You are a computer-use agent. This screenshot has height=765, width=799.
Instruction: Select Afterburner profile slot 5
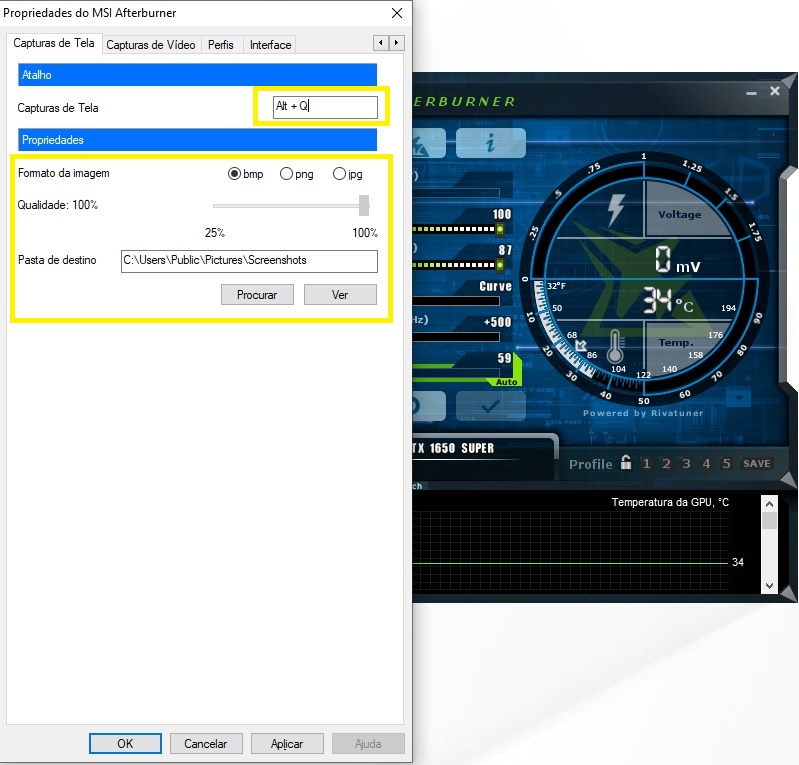pyautogui.click(x=726, y=463)
